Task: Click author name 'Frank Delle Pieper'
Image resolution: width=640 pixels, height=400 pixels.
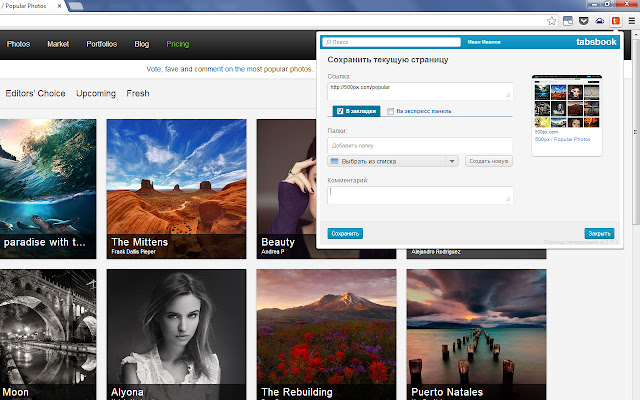Action: click(133, 252)
